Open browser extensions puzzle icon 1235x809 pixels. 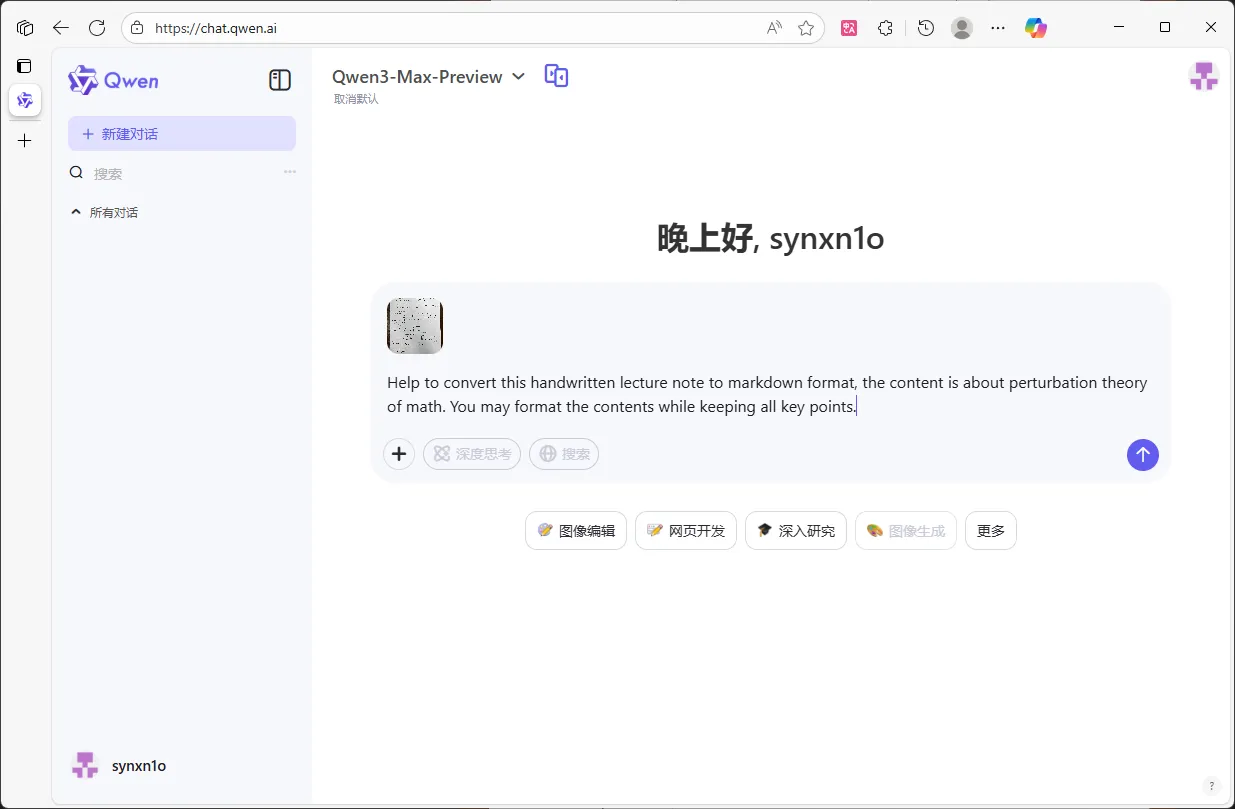(x=885, y=28)
